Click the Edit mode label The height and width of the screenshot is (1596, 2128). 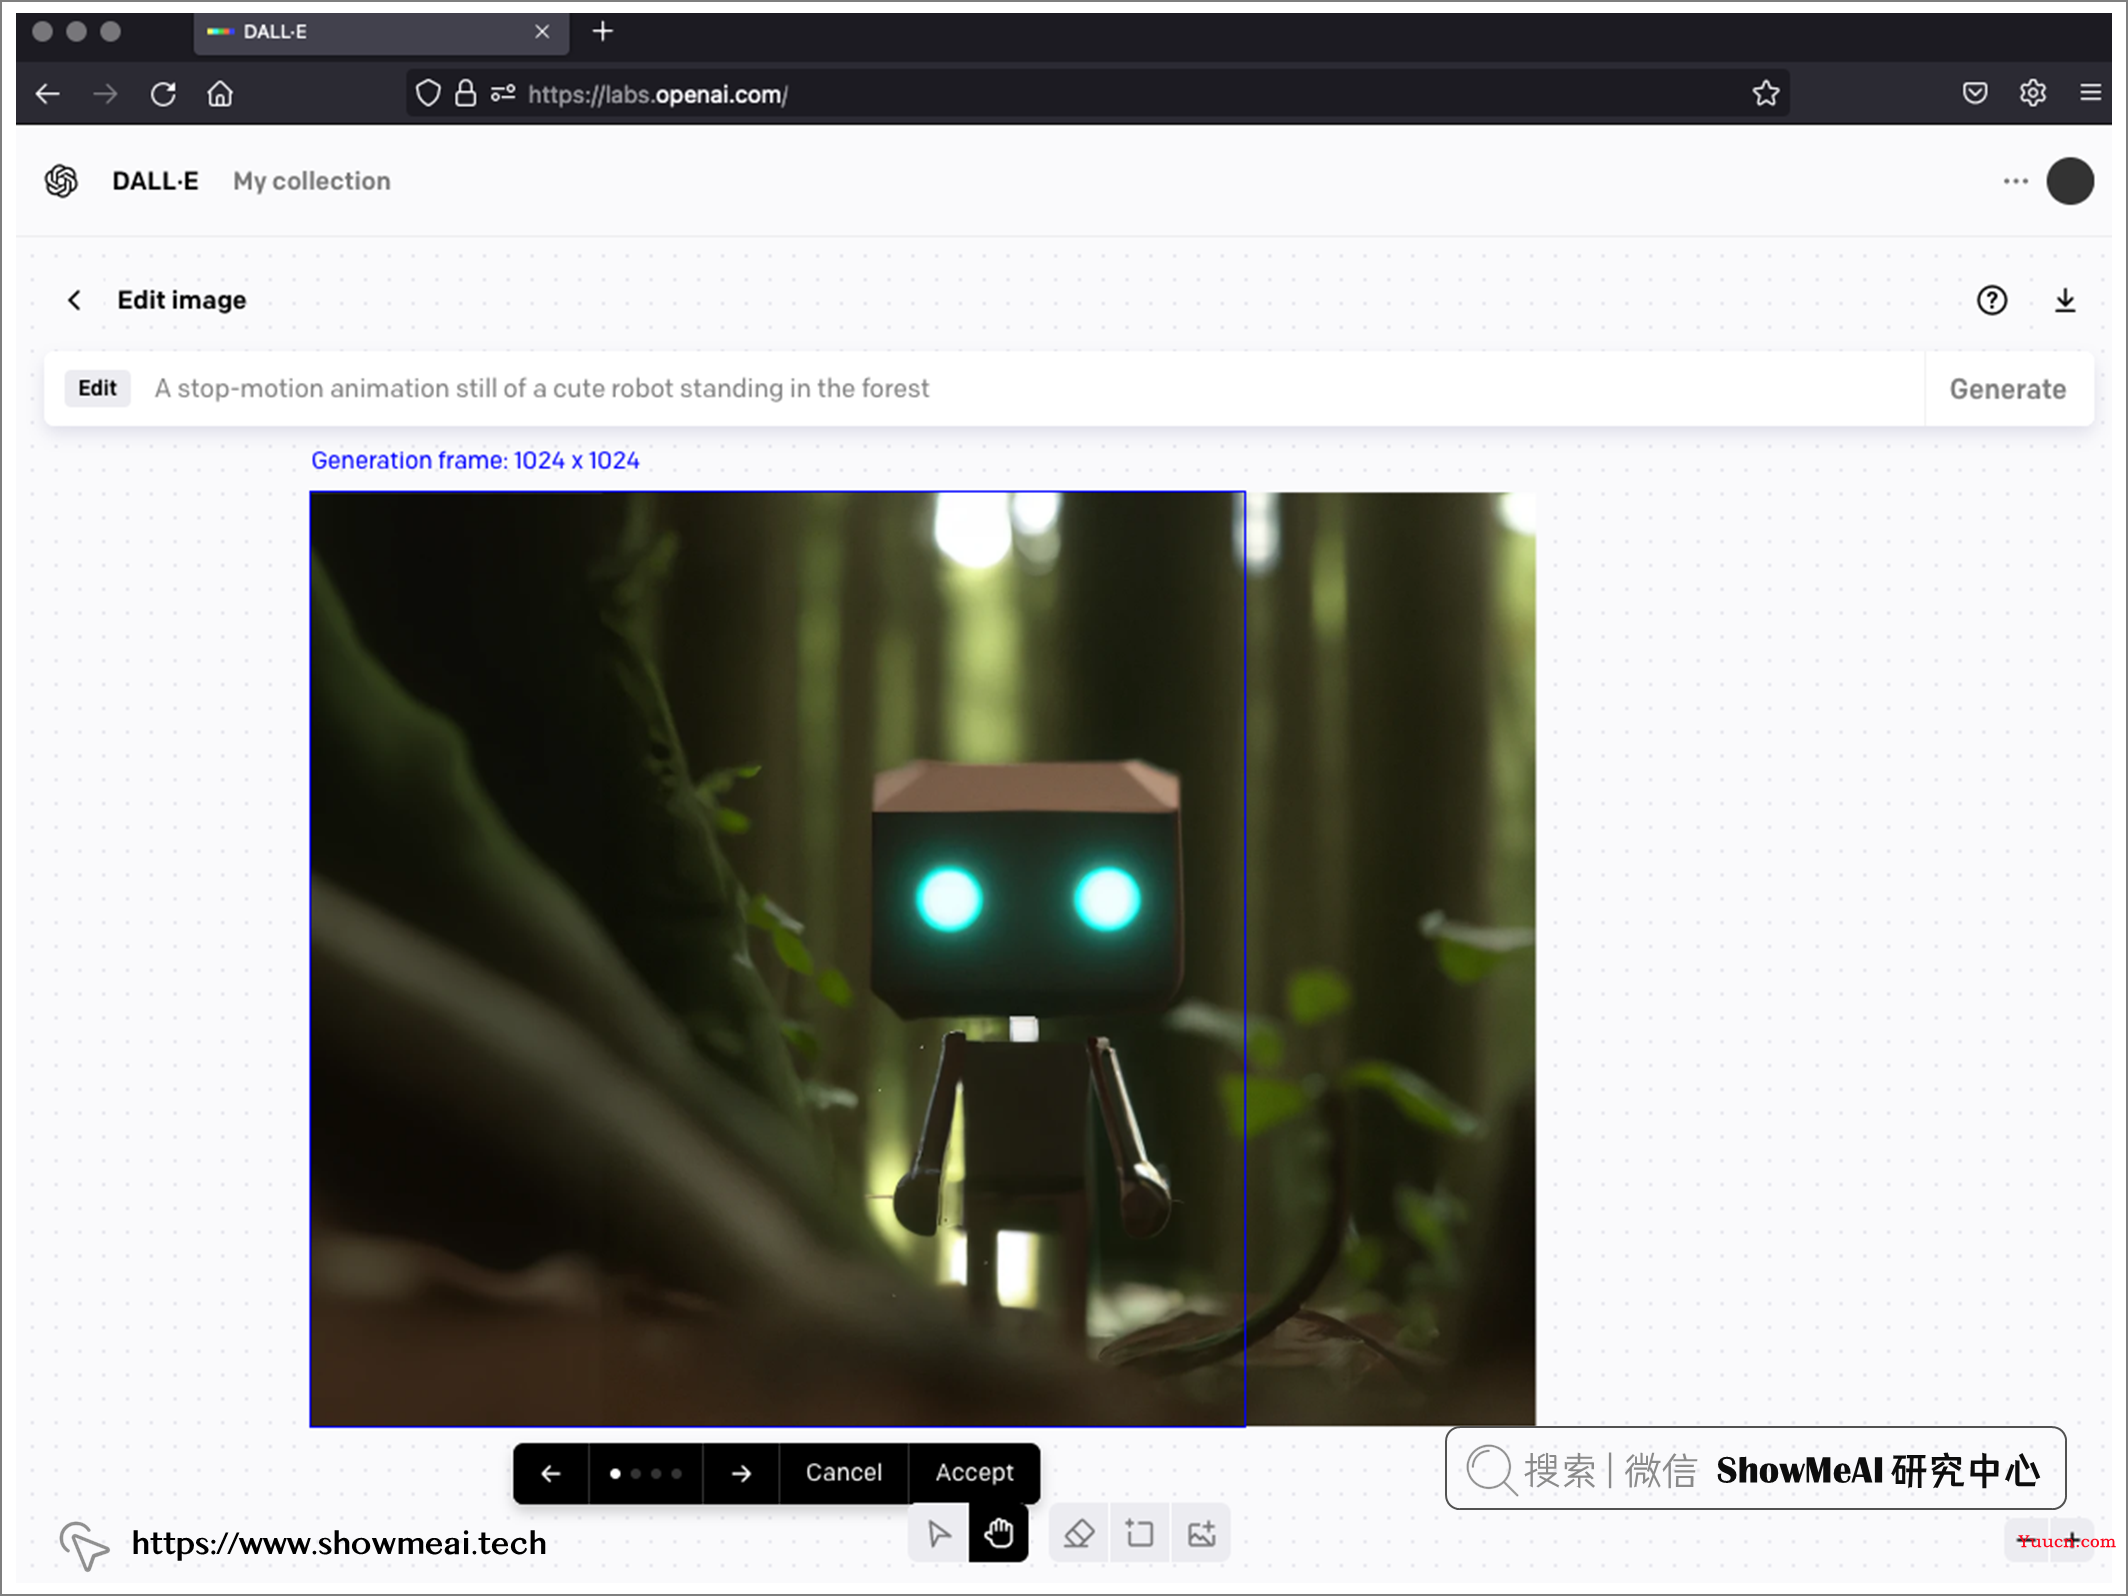pos(98,388)
